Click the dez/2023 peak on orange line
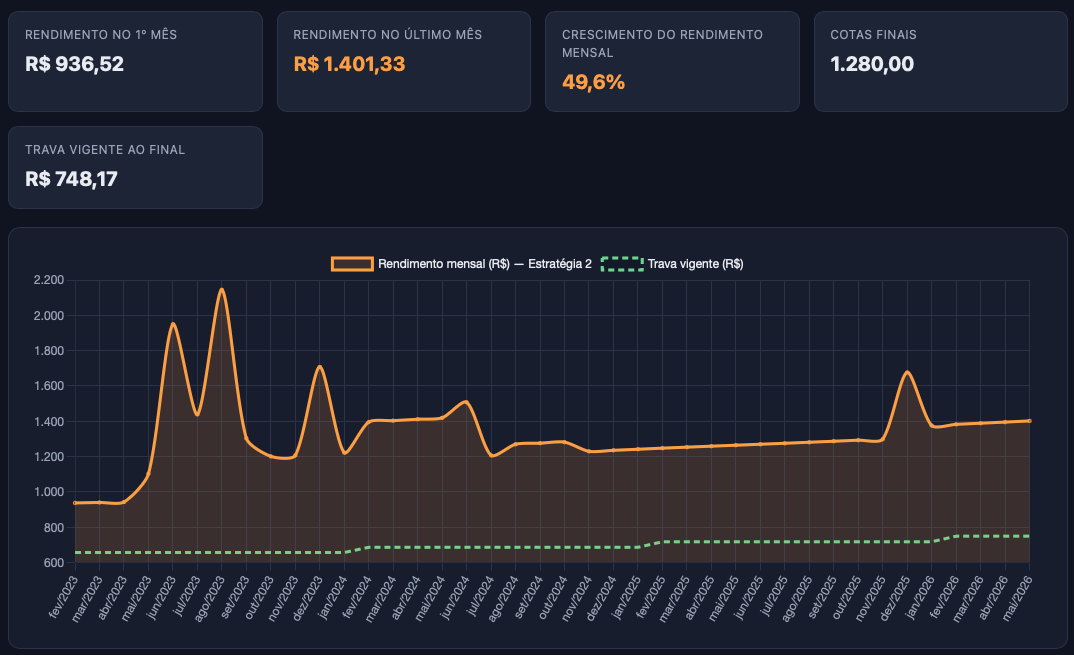Viewport: 1074px width, 655px height. tap(319, 367)
